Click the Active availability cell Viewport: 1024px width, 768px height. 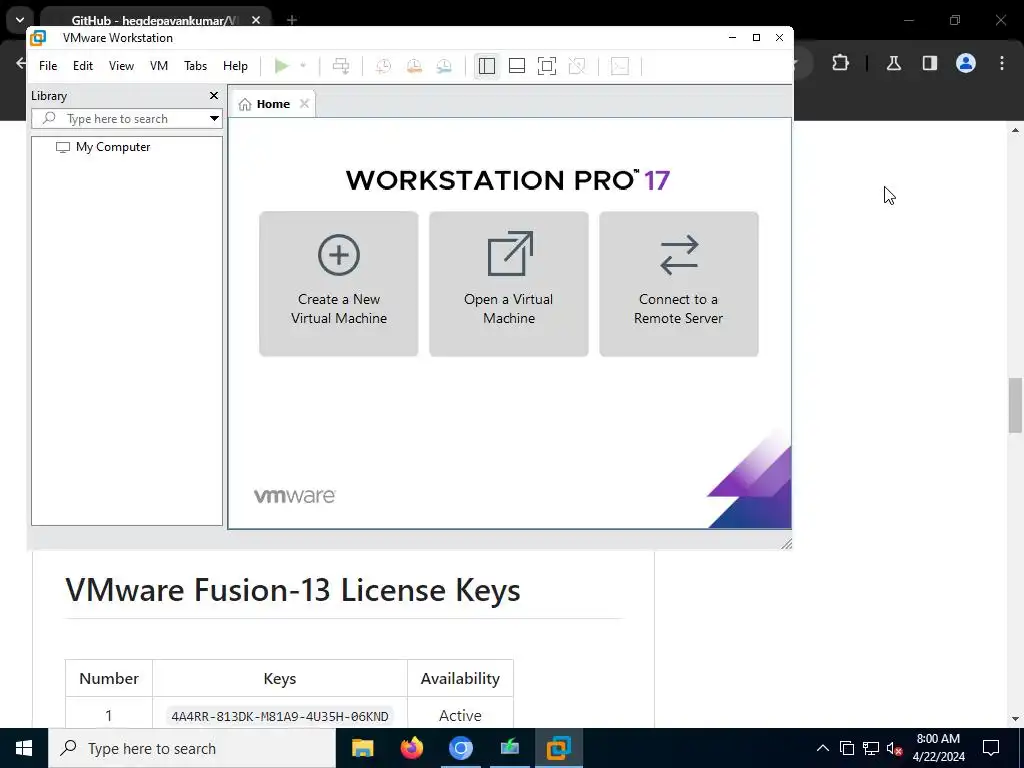point(460,716)
